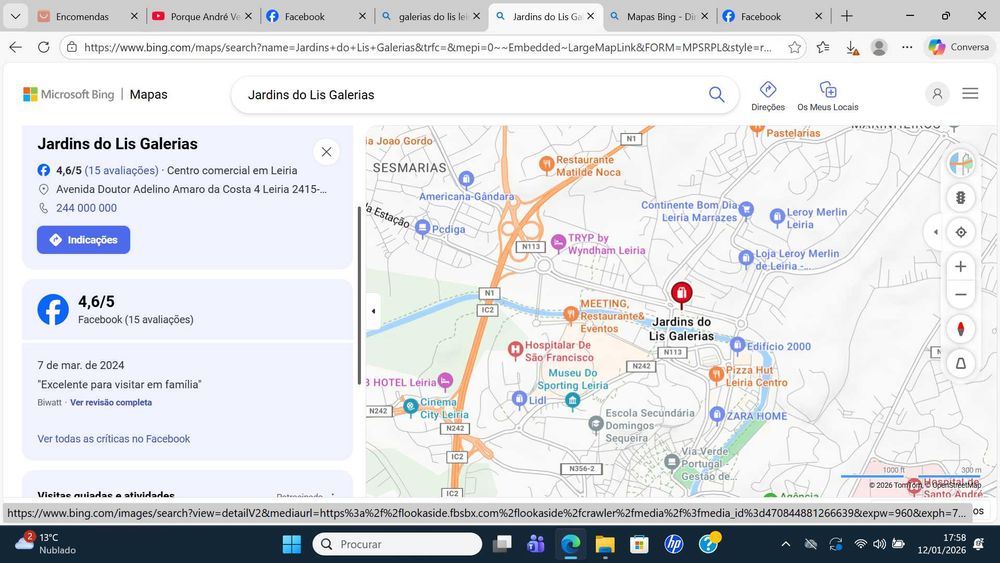Expand the map controls side arrow
The image size is (1000, 563).
(x=935, y=232)
